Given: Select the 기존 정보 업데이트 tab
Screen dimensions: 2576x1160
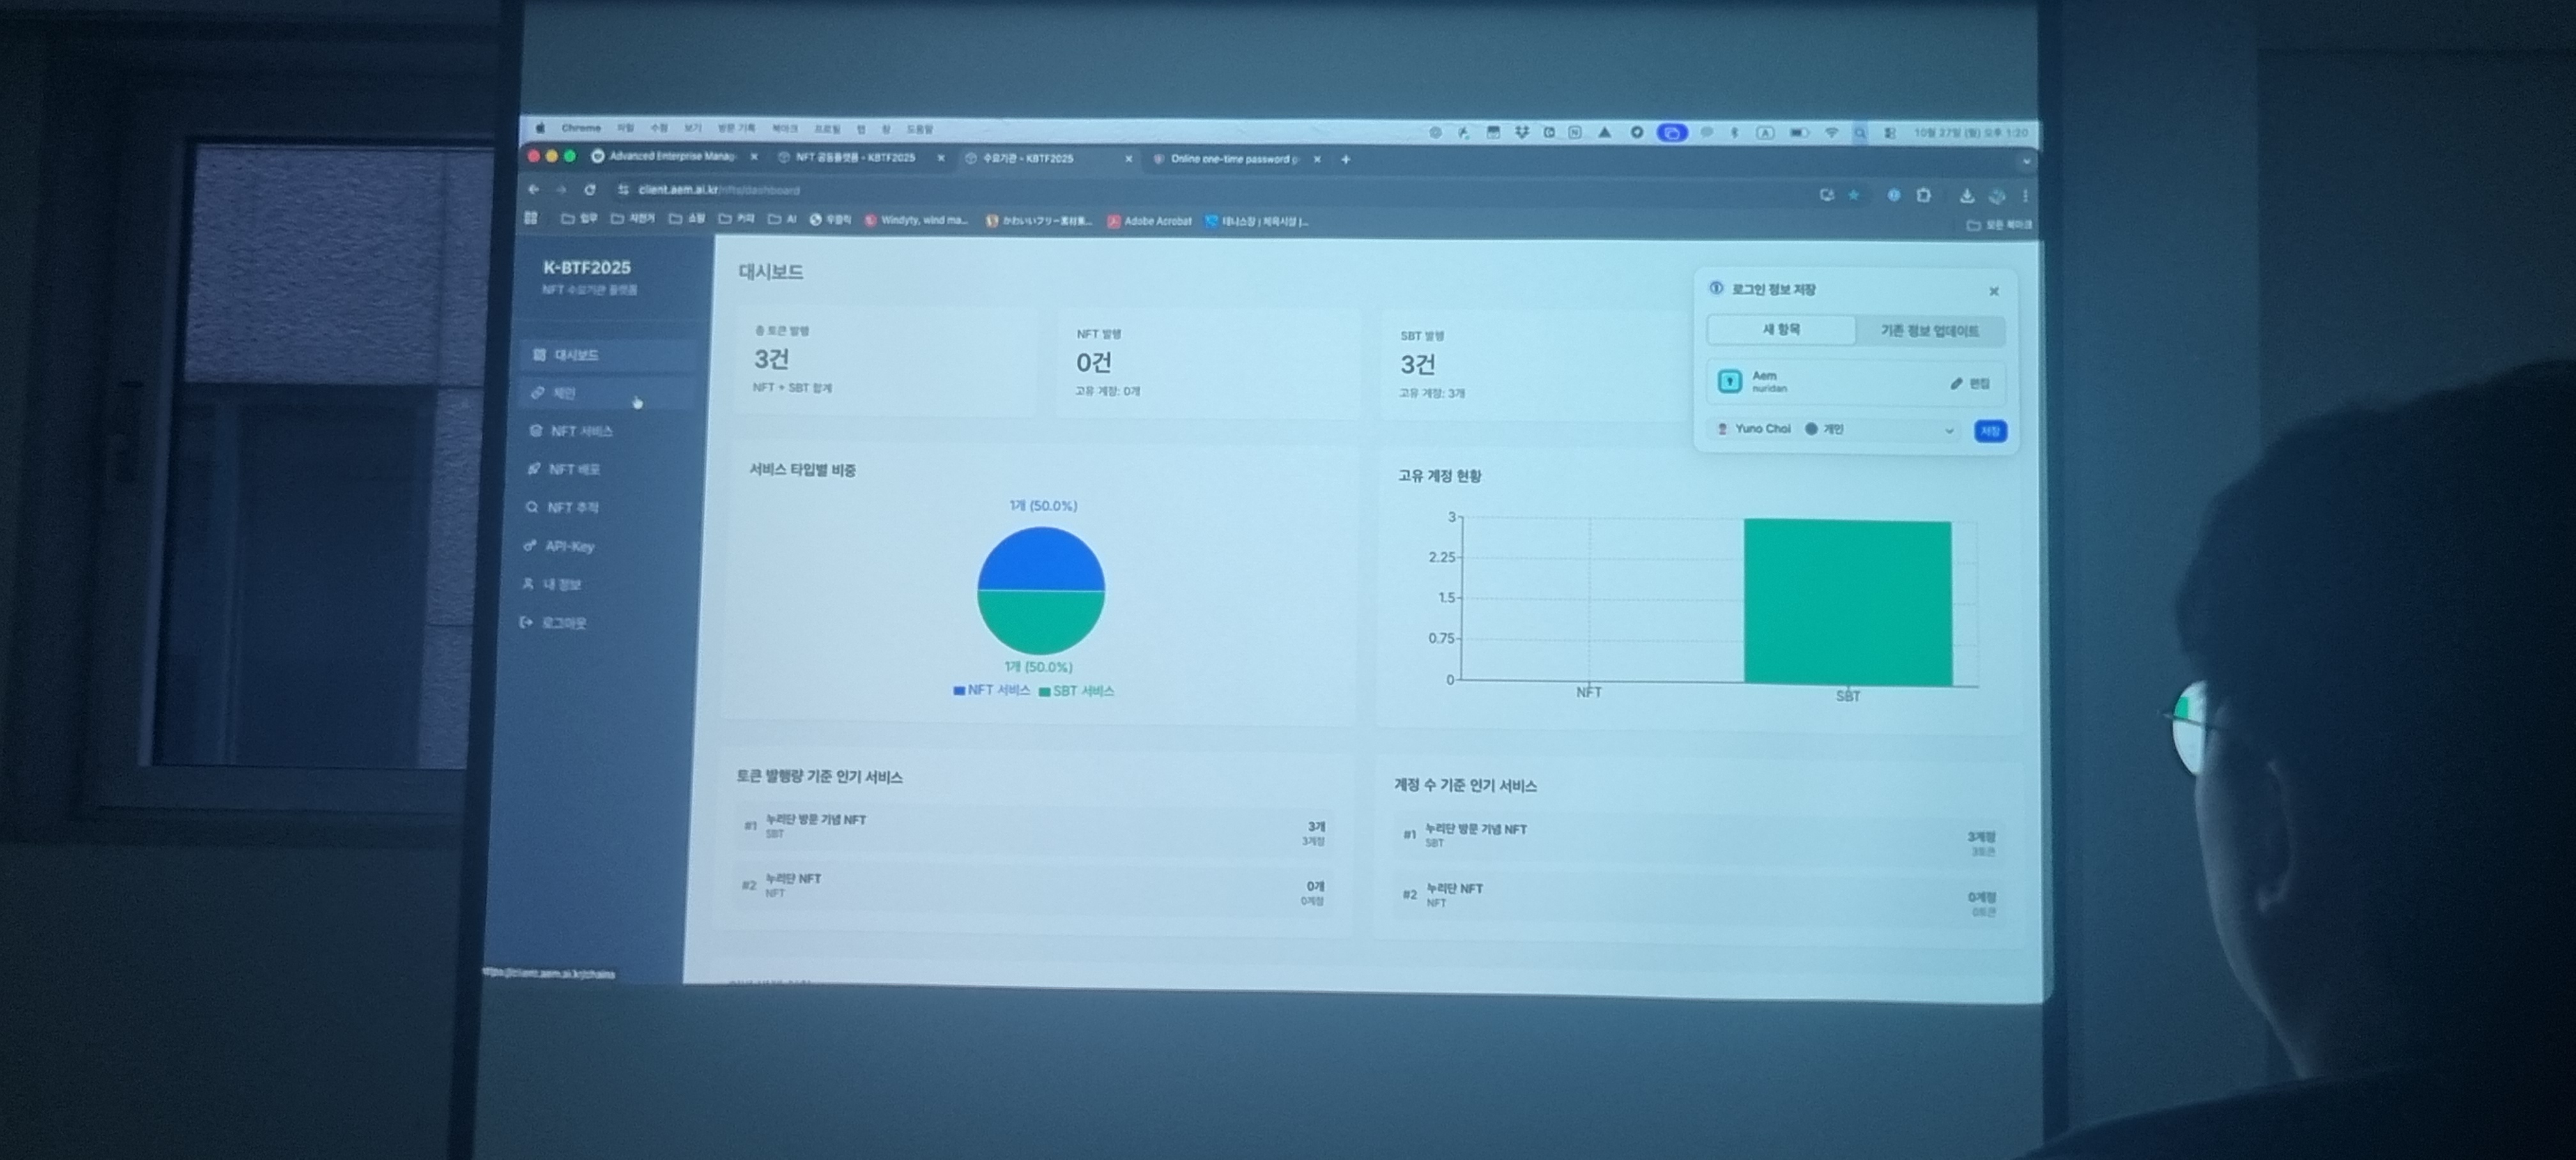Looking at the screenshot, I should pyautogui.click(x=1930, y=331).
